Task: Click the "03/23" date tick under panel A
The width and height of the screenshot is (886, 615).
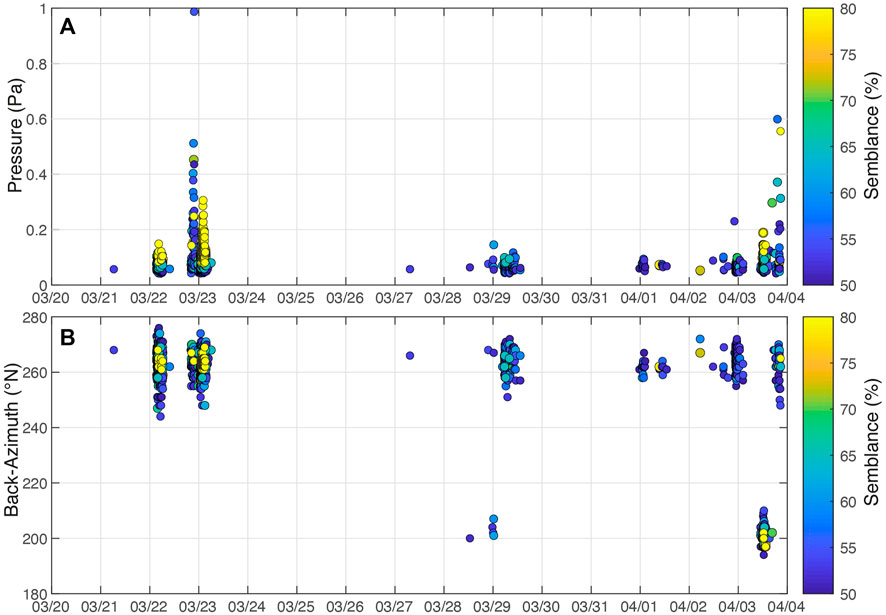Action: point(198,298)
